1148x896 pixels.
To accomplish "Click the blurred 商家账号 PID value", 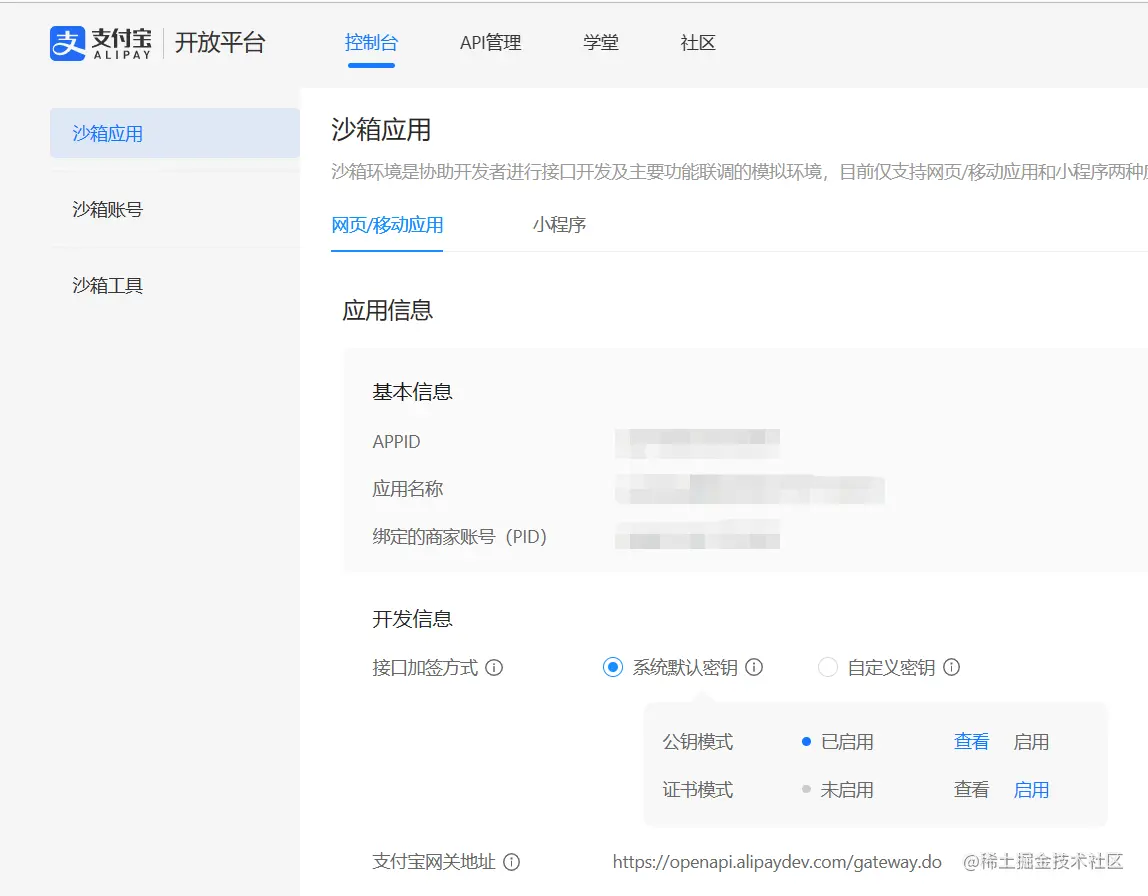I will (x=697, y=535).
